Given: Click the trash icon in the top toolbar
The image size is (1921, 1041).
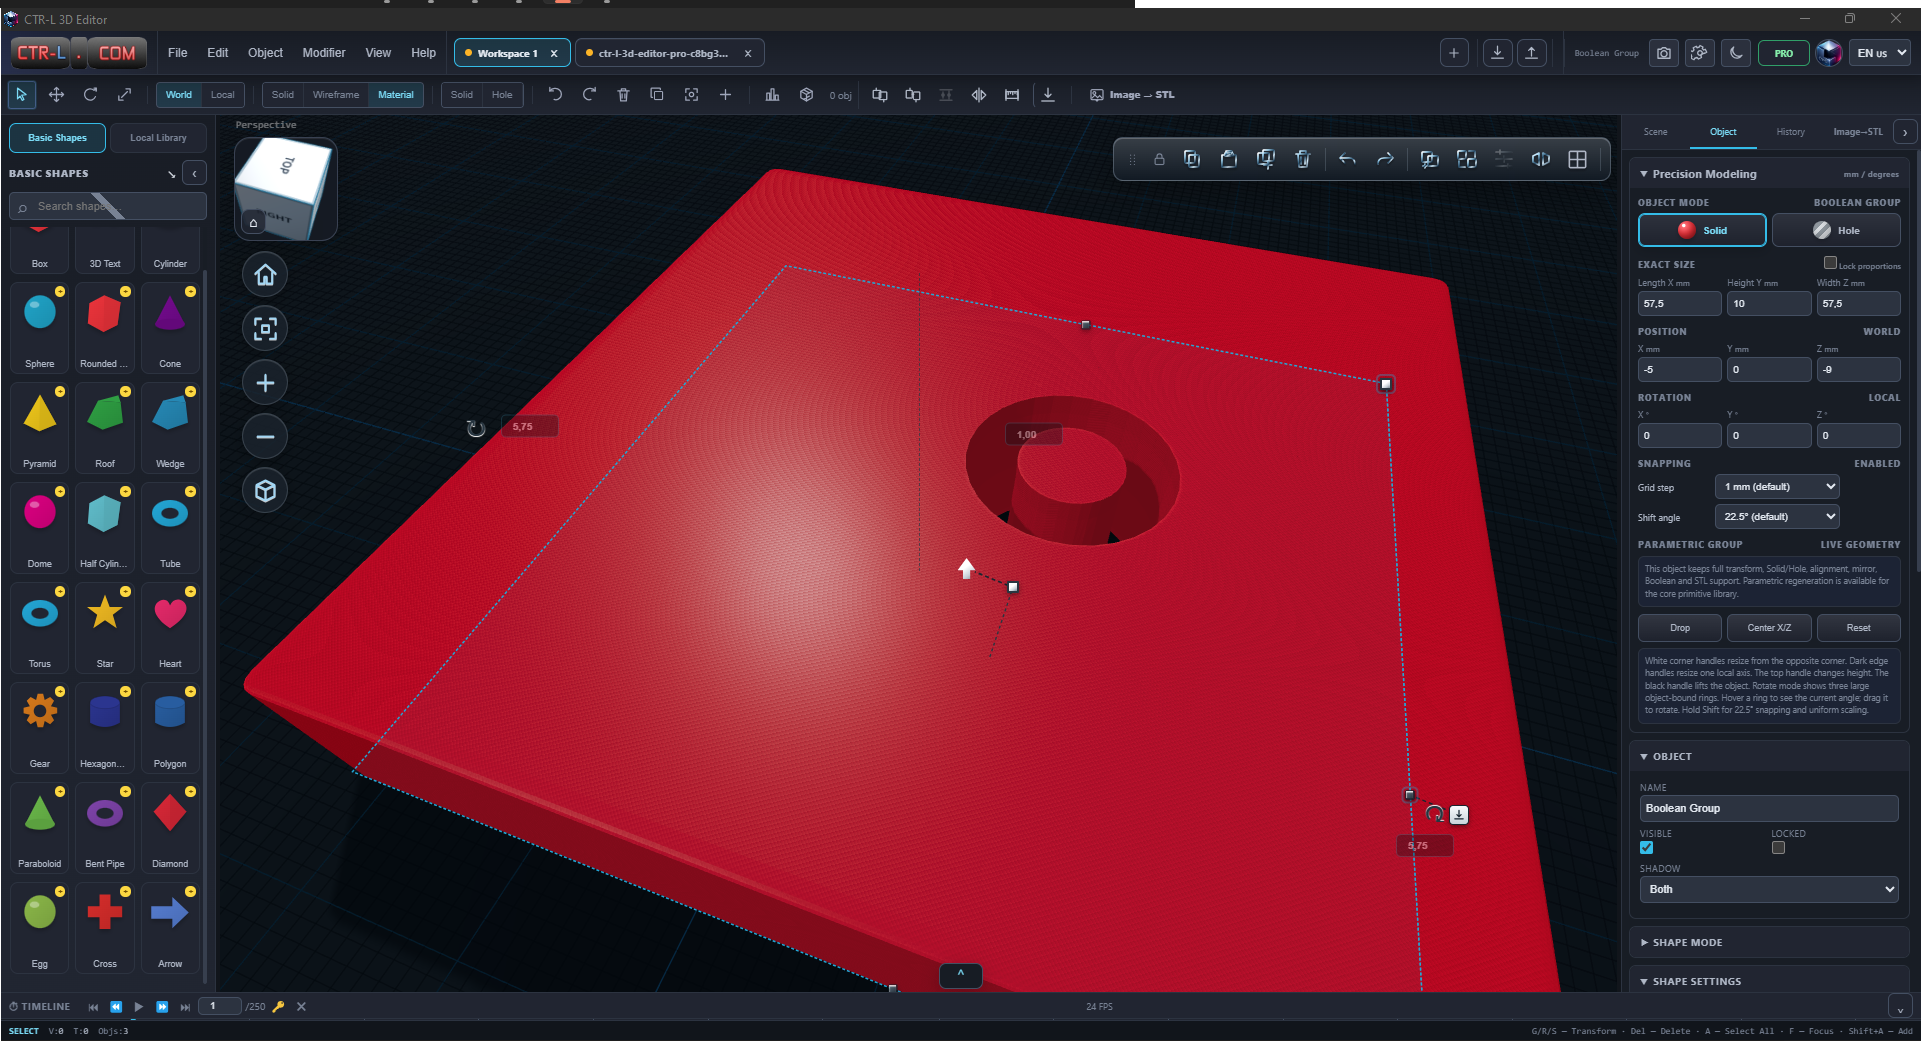Looking at the screenshot, I should (x=623, y=95).
